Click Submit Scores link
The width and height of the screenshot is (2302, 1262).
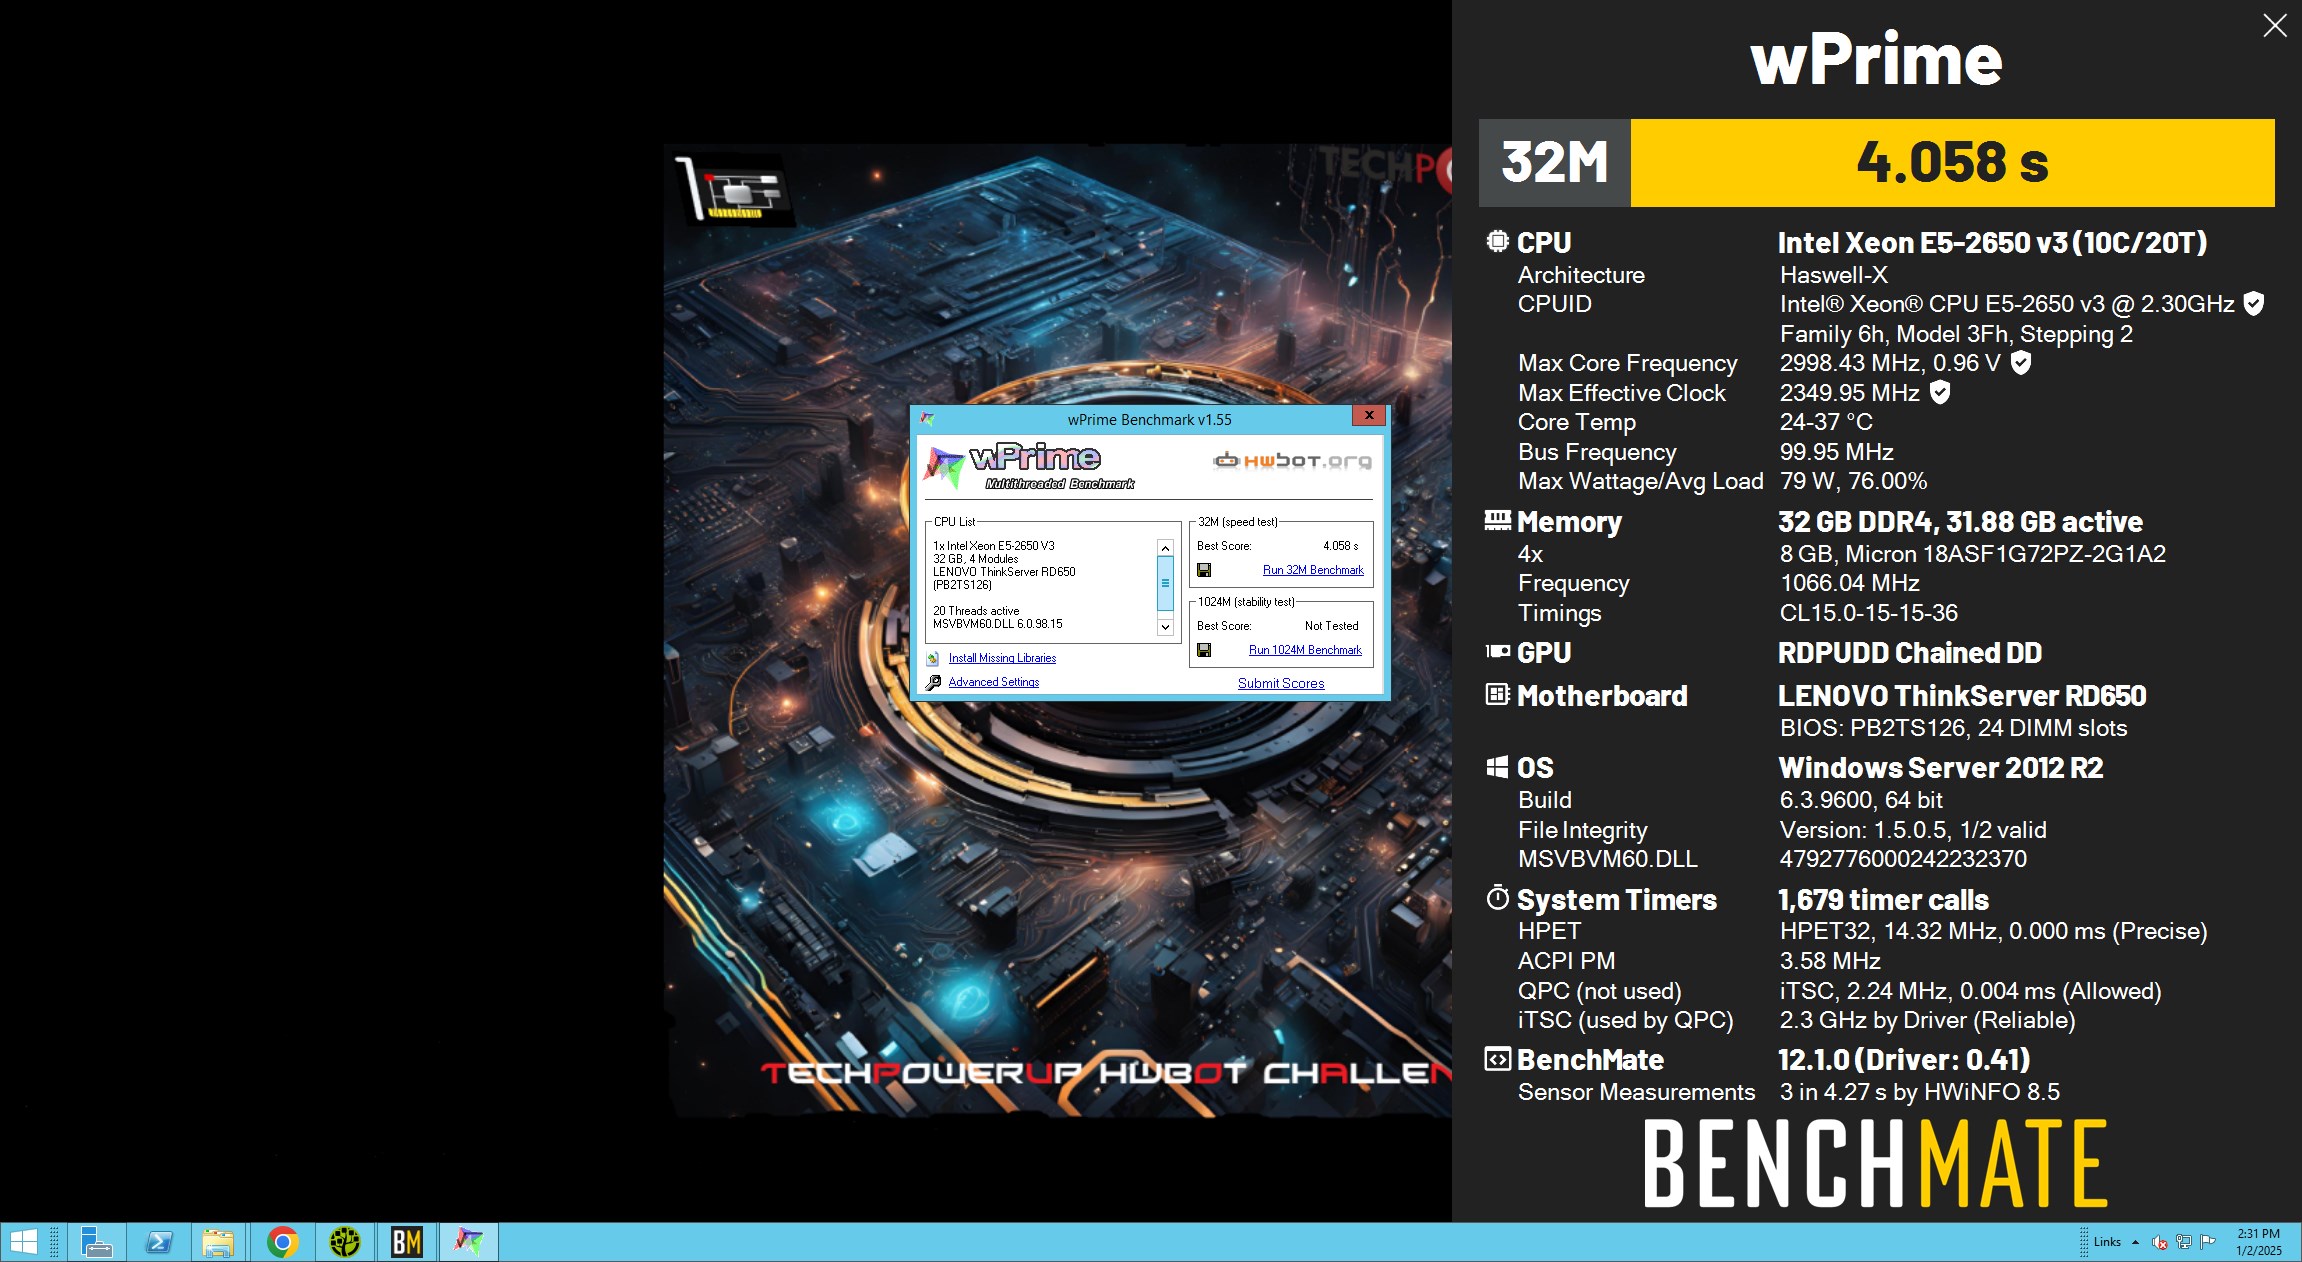(x=1281, y=683)
